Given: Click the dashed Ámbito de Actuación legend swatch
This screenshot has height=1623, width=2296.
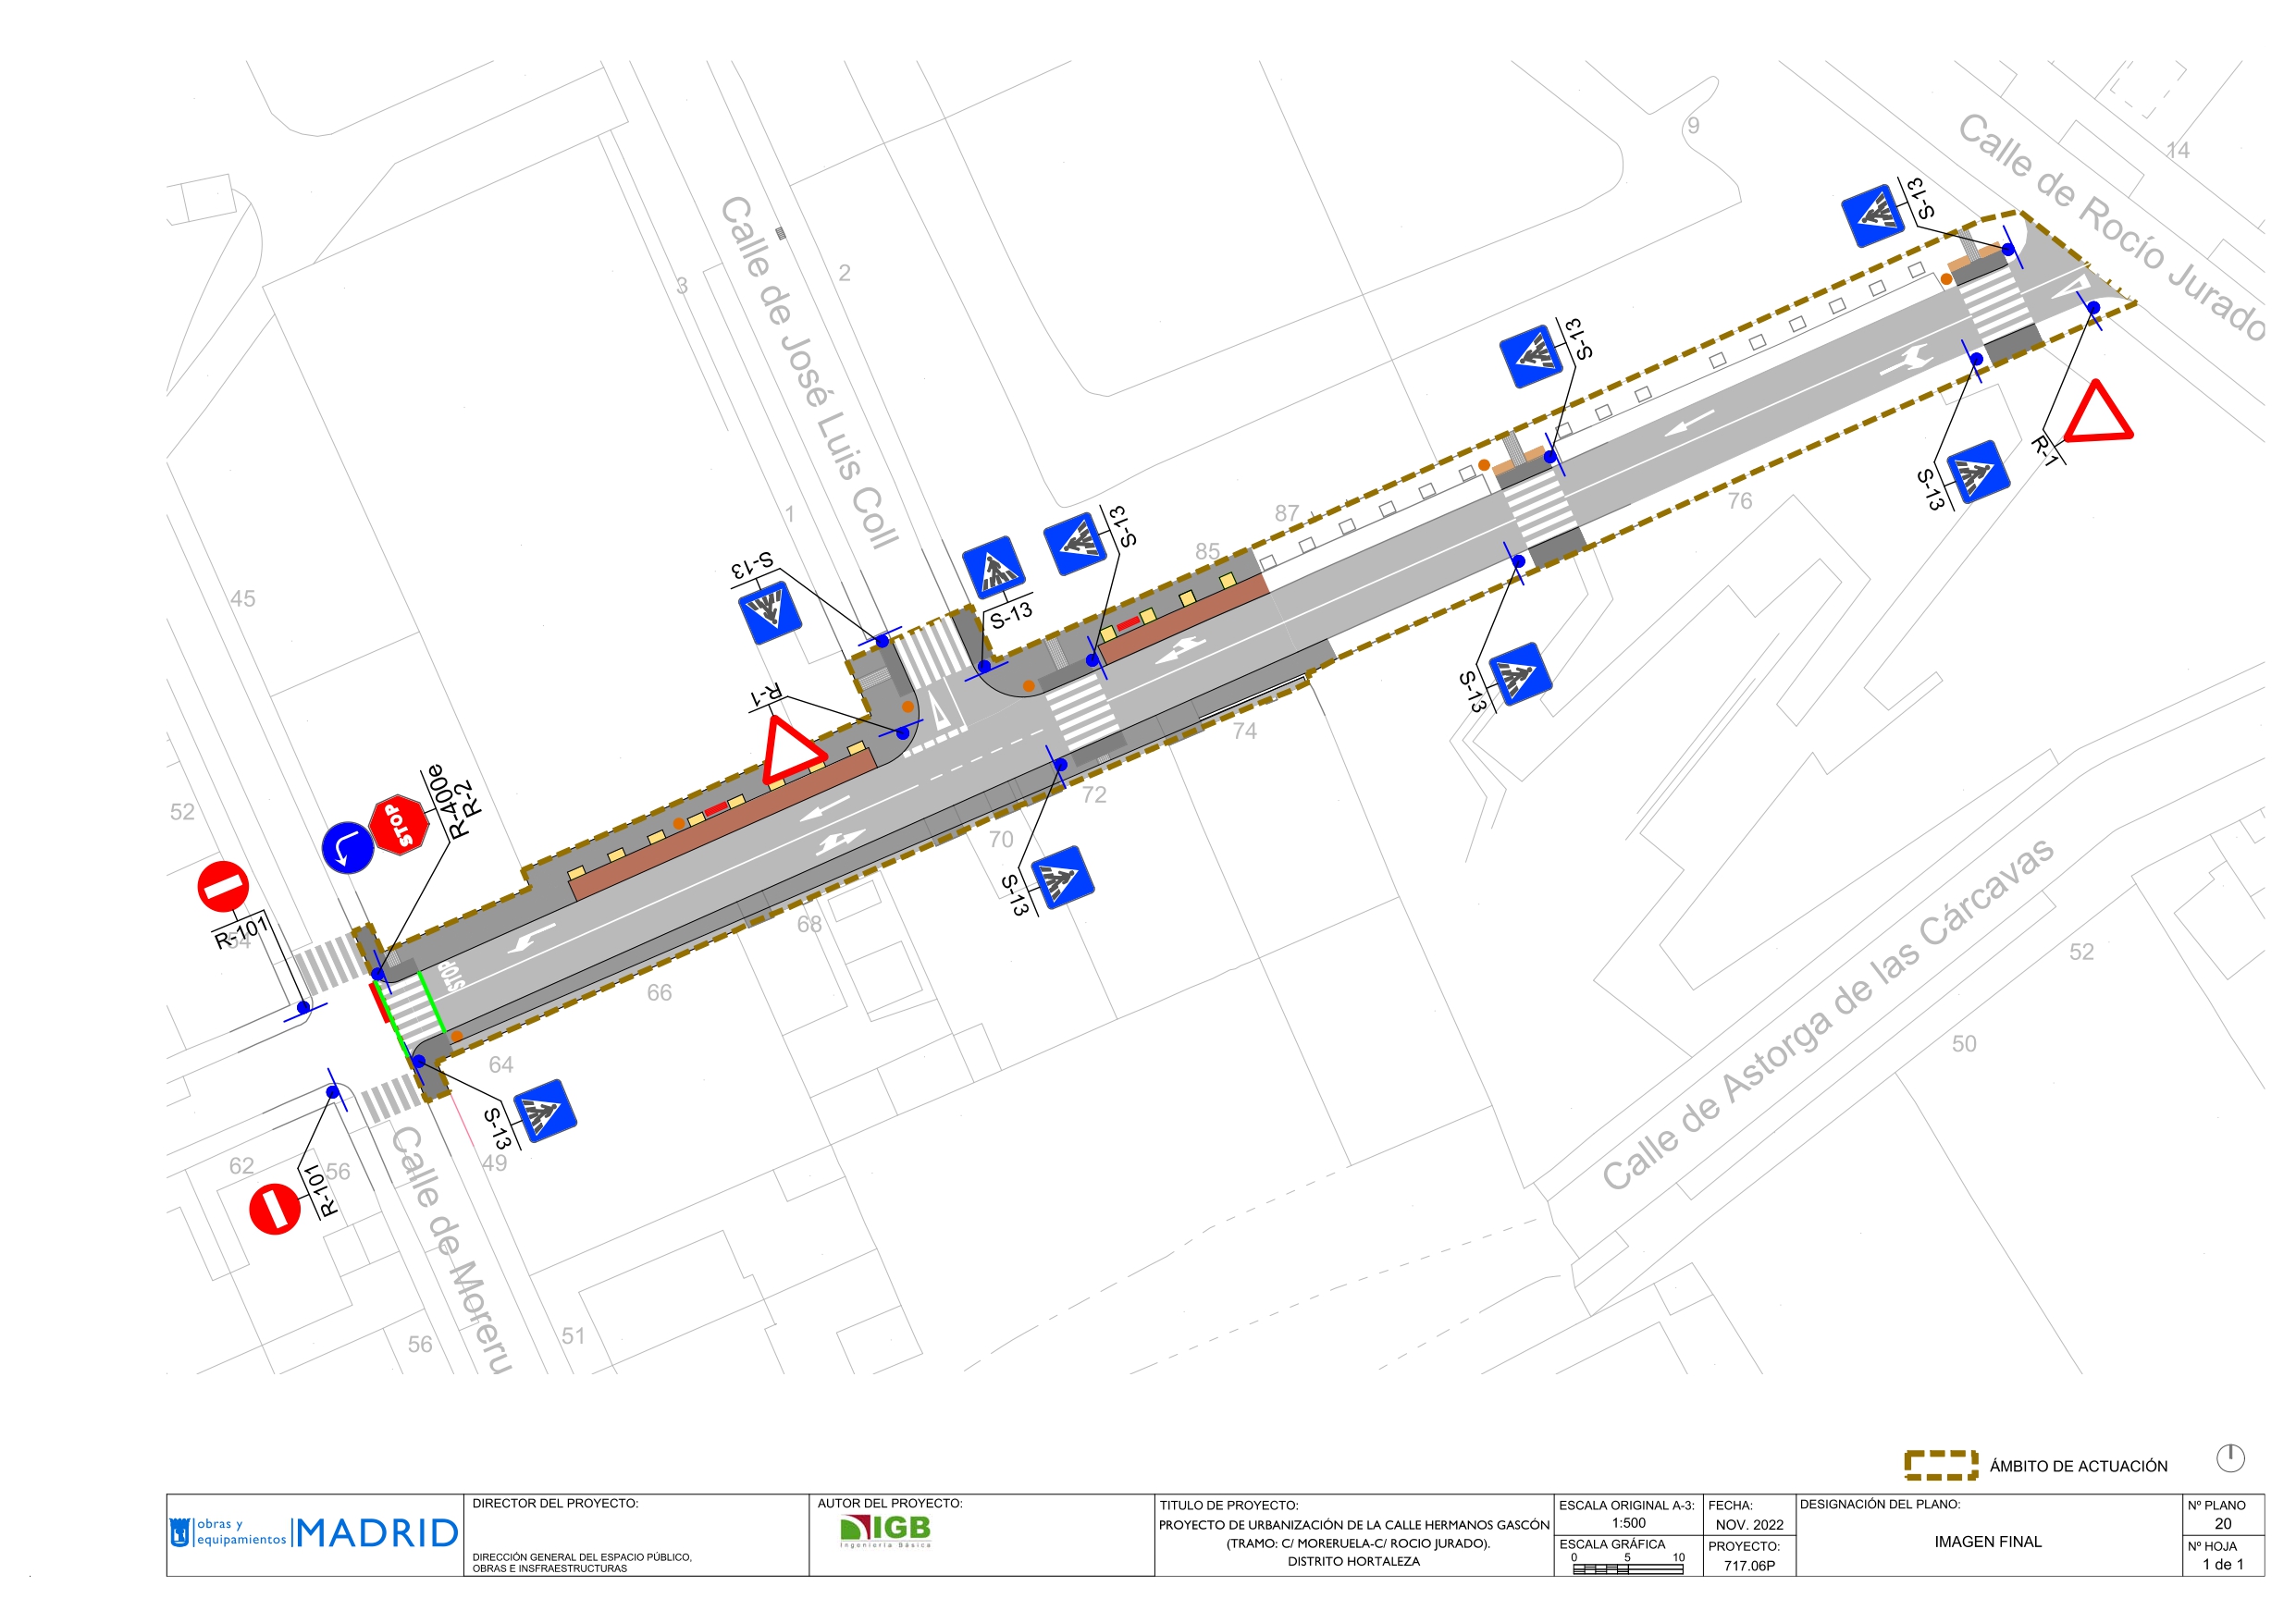Looking at the screenshot, I should click(1940, 1465).
